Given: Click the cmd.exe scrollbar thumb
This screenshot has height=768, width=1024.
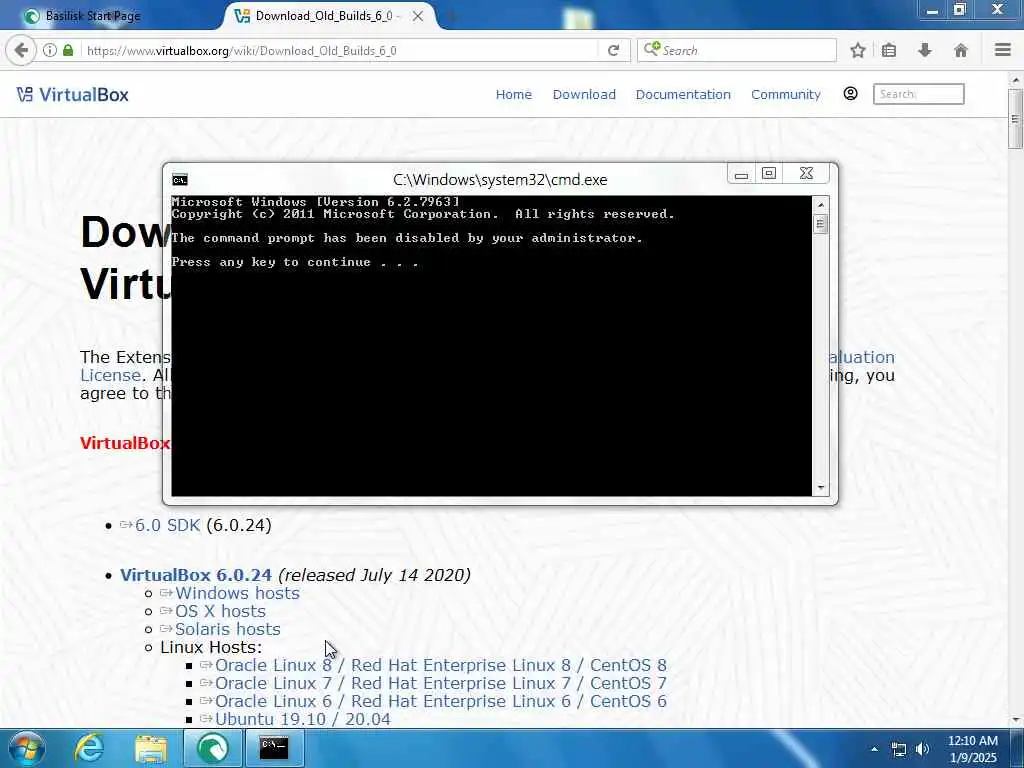Looking at the screenshot, I should pos(821,224).
